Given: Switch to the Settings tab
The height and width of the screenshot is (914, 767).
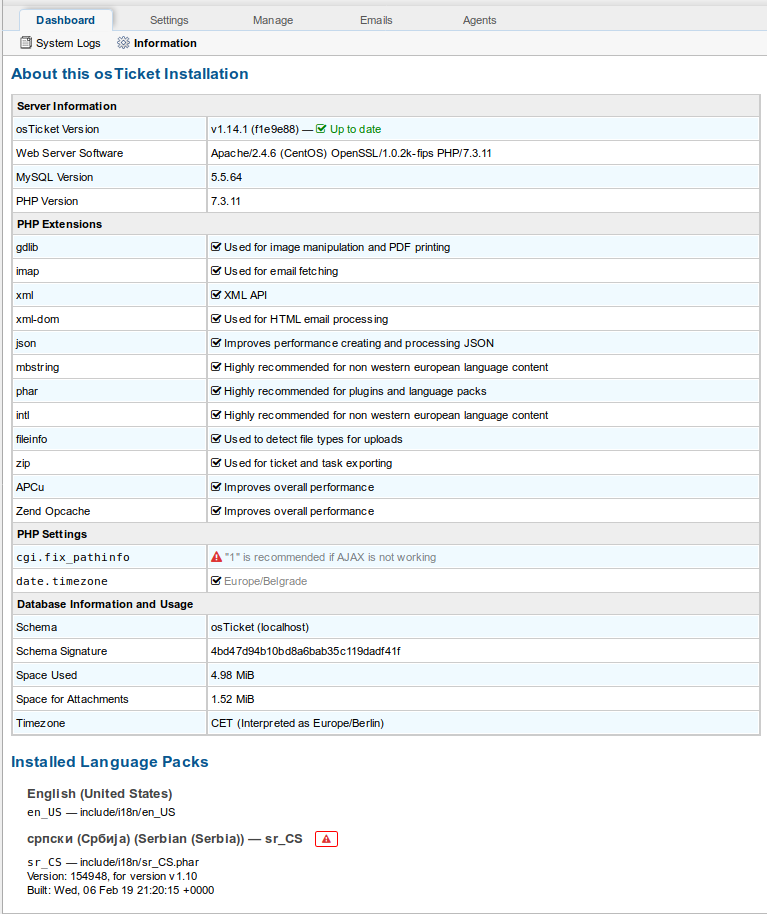Looking at the screenshot, I should click(169, 20).
